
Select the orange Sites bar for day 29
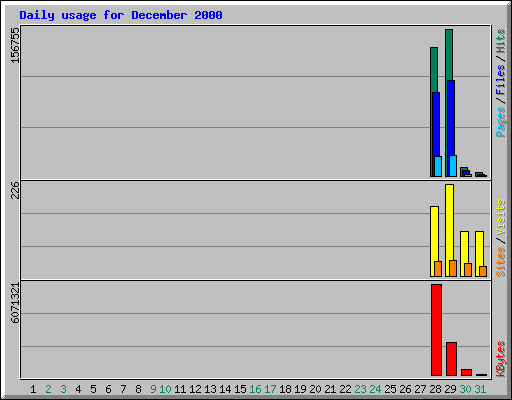click(x=453, y=268)
